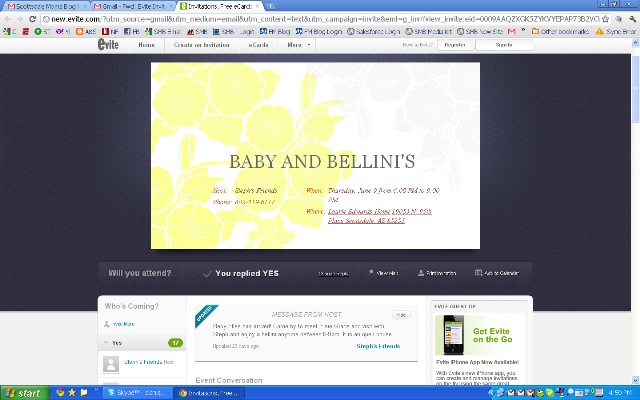
Task: Click the Baby and Bellini's invitation card
Action: 315,156
